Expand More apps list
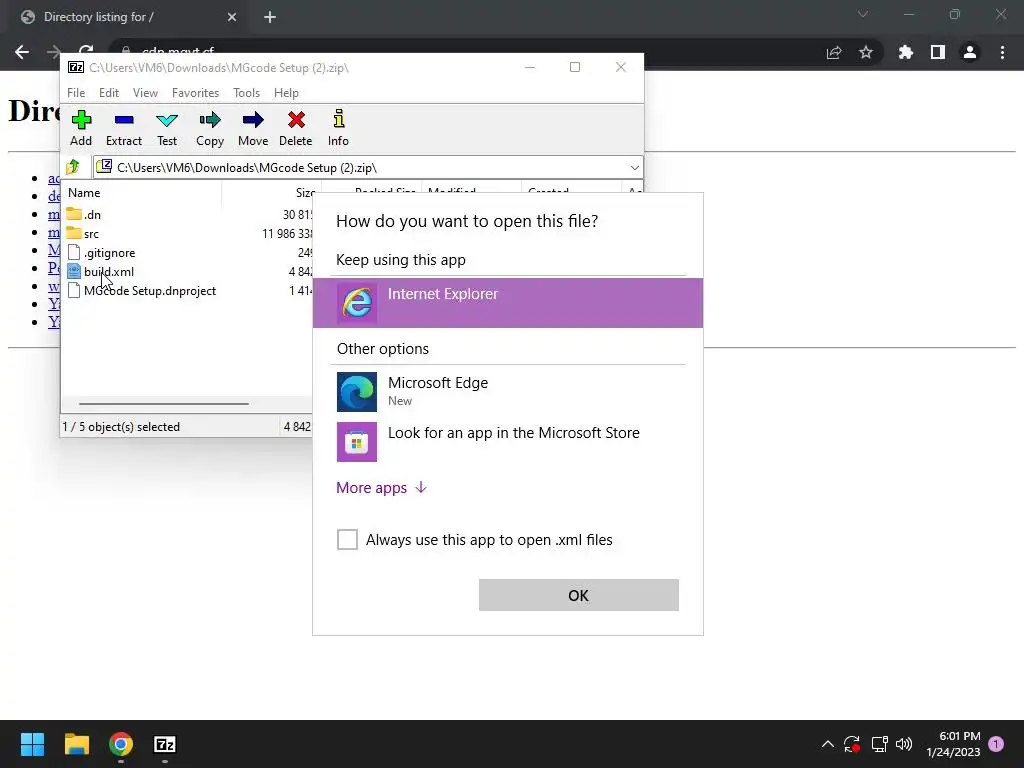The width and height of the screenshot is (1024, 768). click(381, 488)
